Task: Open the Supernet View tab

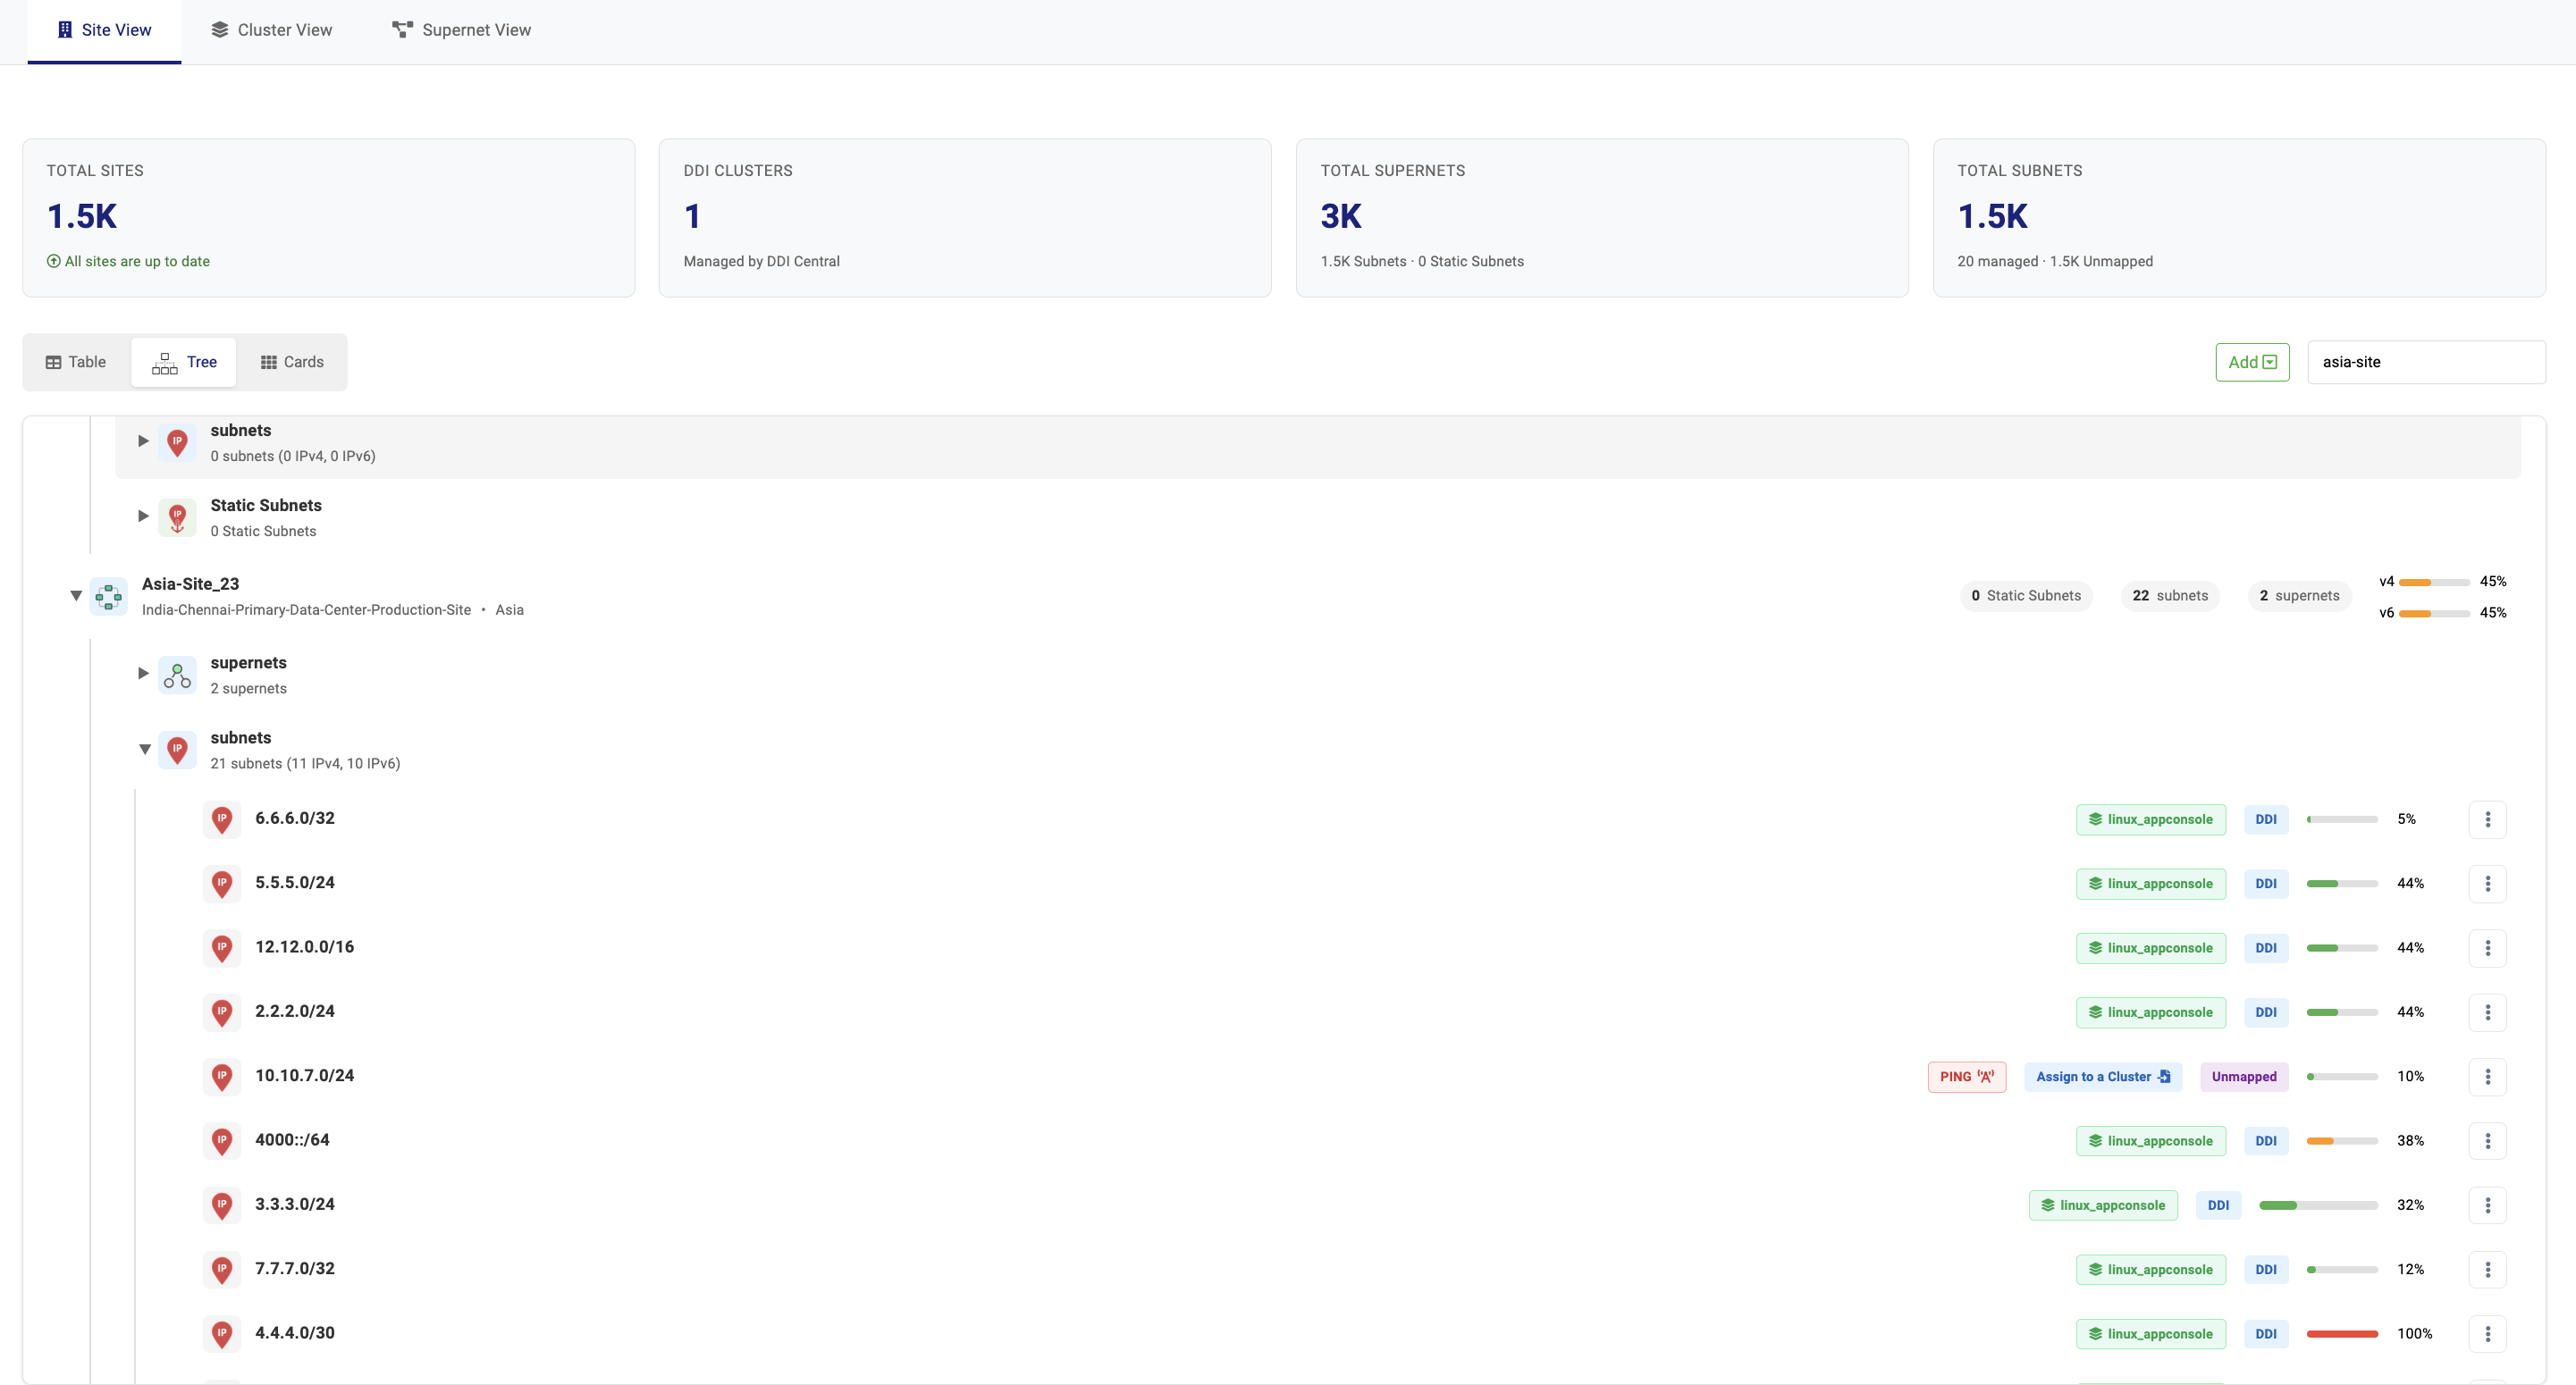Action: click(x=461, y=30)
